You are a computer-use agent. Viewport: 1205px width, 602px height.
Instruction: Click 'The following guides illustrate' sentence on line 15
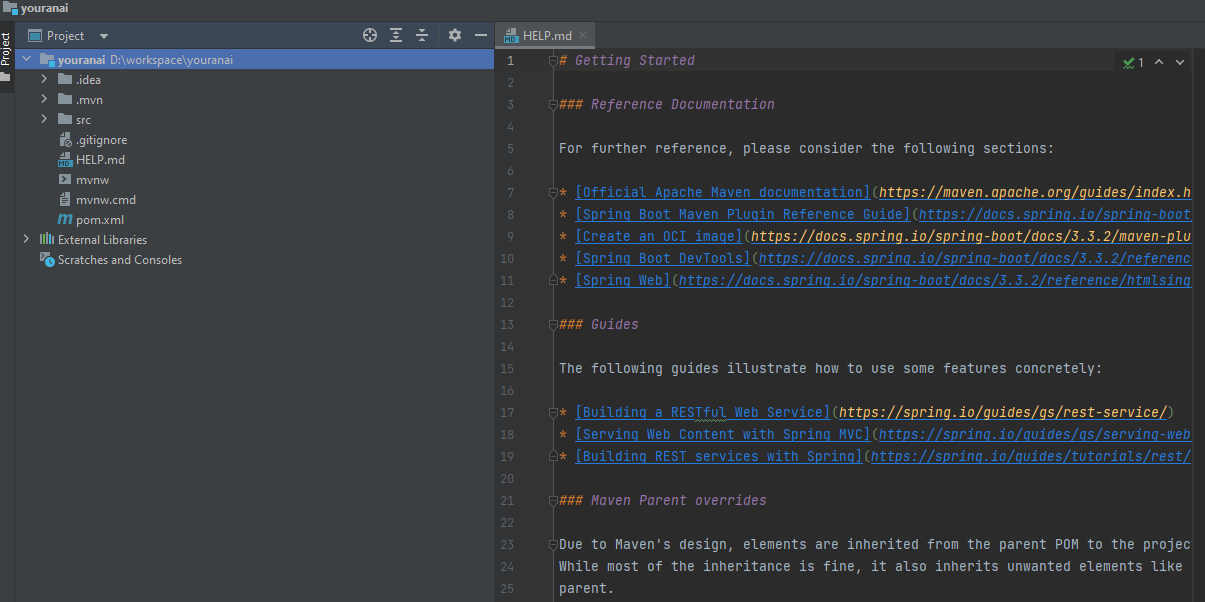coord(831,369)
